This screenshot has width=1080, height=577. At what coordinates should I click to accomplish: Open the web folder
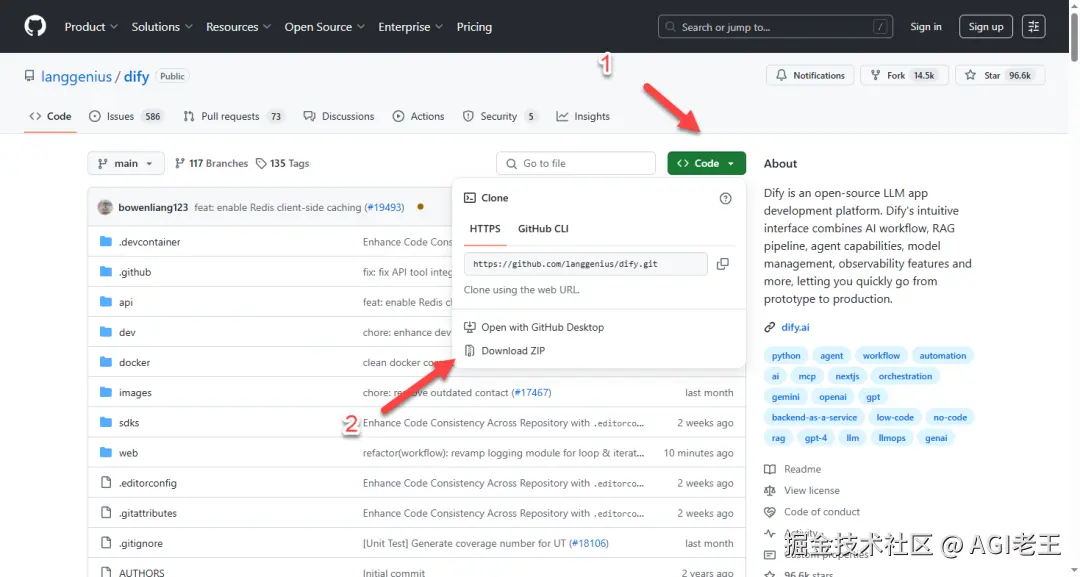[x=128, y=453]
